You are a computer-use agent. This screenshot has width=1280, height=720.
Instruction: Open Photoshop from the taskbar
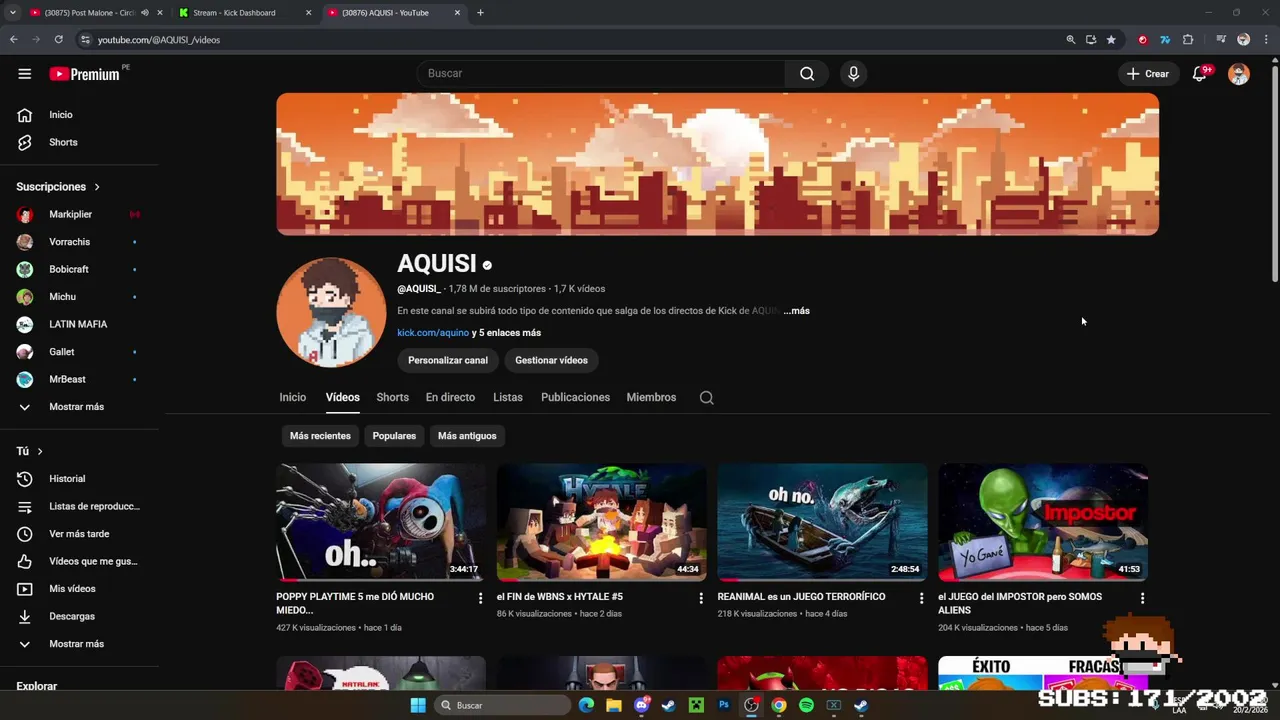[724, 705]
